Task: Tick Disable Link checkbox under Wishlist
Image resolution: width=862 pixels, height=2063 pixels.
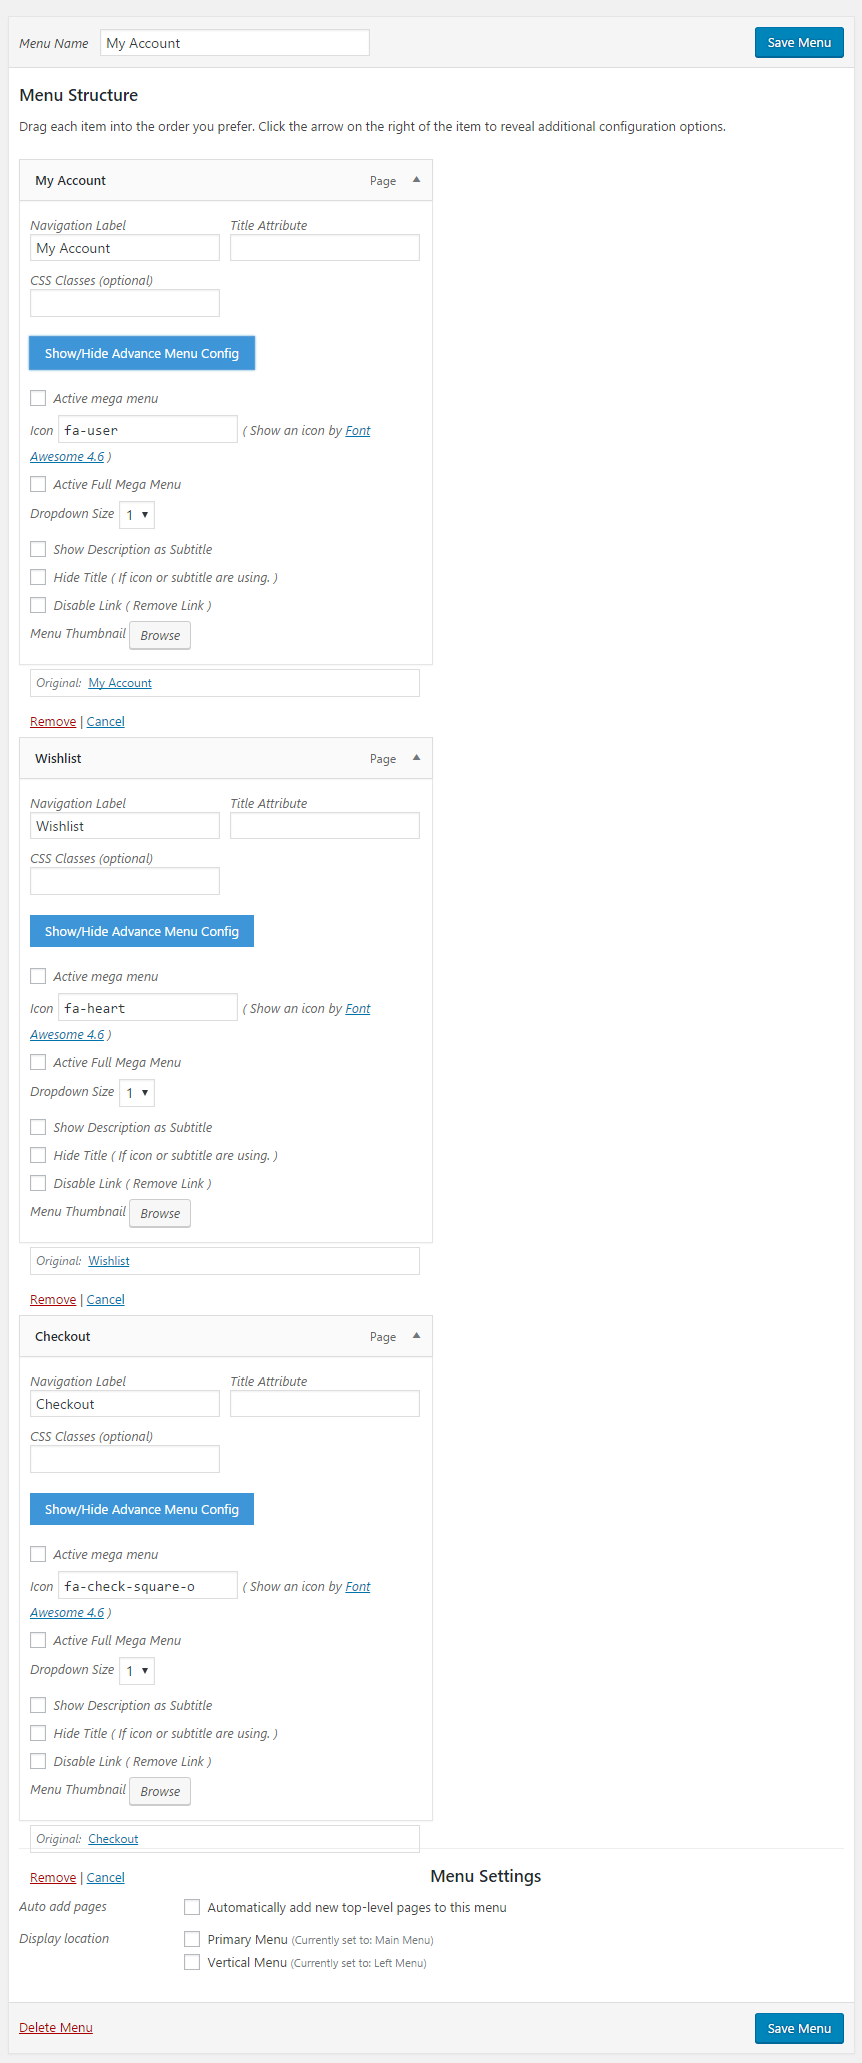Action: [x=38, y=1183]
